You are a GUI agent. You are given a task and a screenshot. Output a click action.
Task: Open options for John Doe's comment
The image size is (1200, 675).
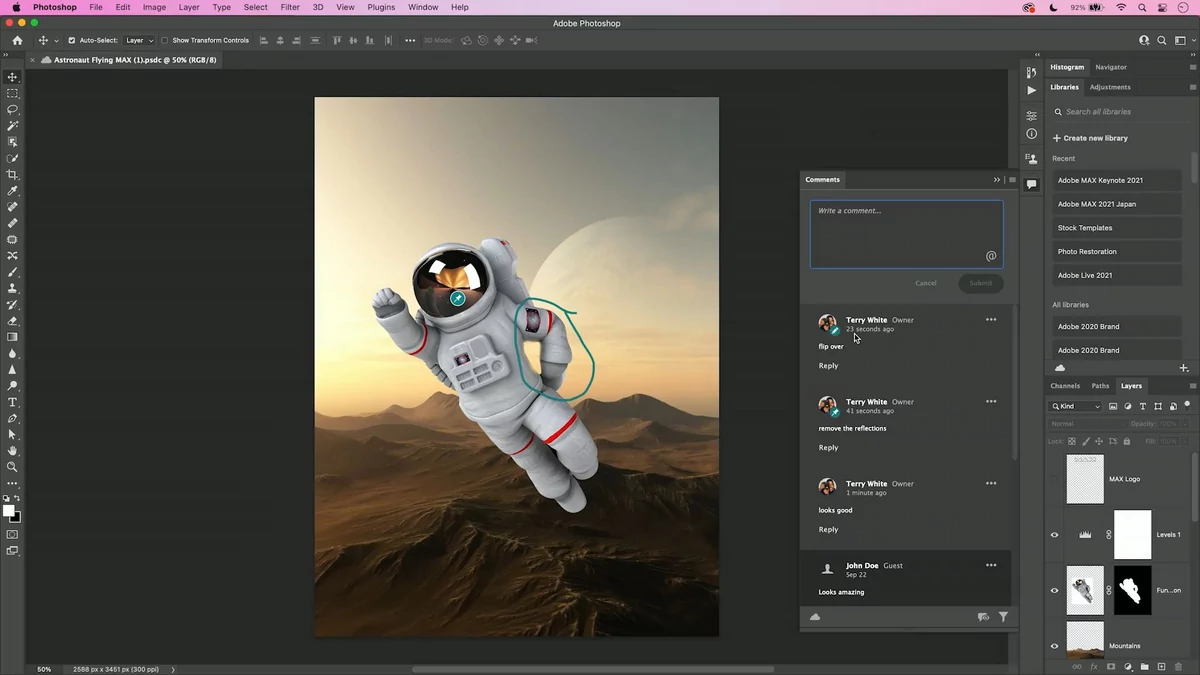click(991, 565)
